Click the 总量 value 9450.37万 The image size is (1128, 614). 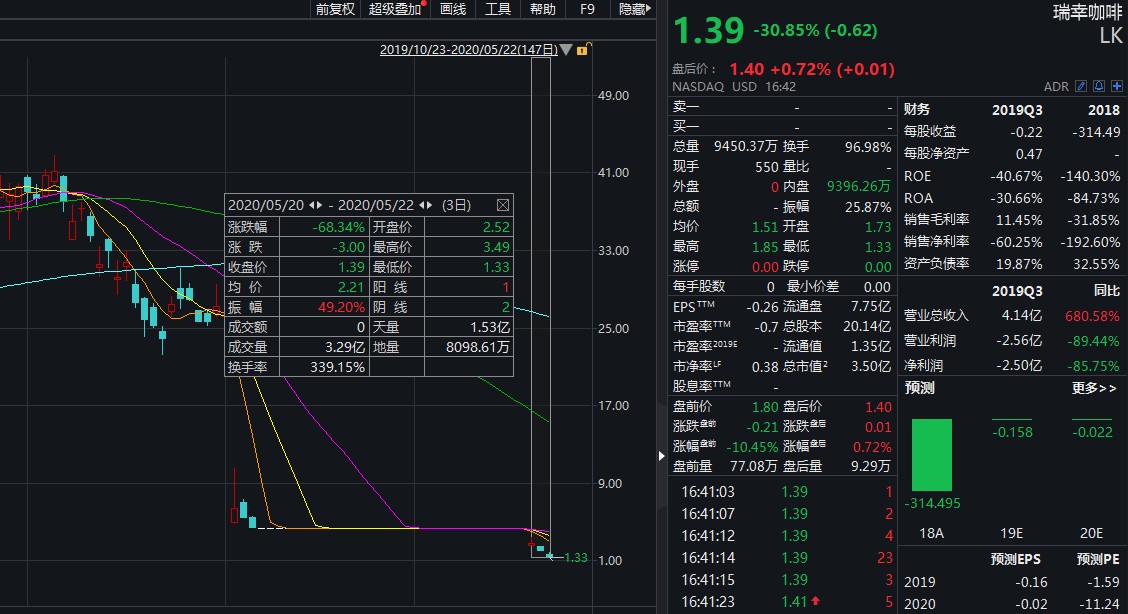point(745,147)
